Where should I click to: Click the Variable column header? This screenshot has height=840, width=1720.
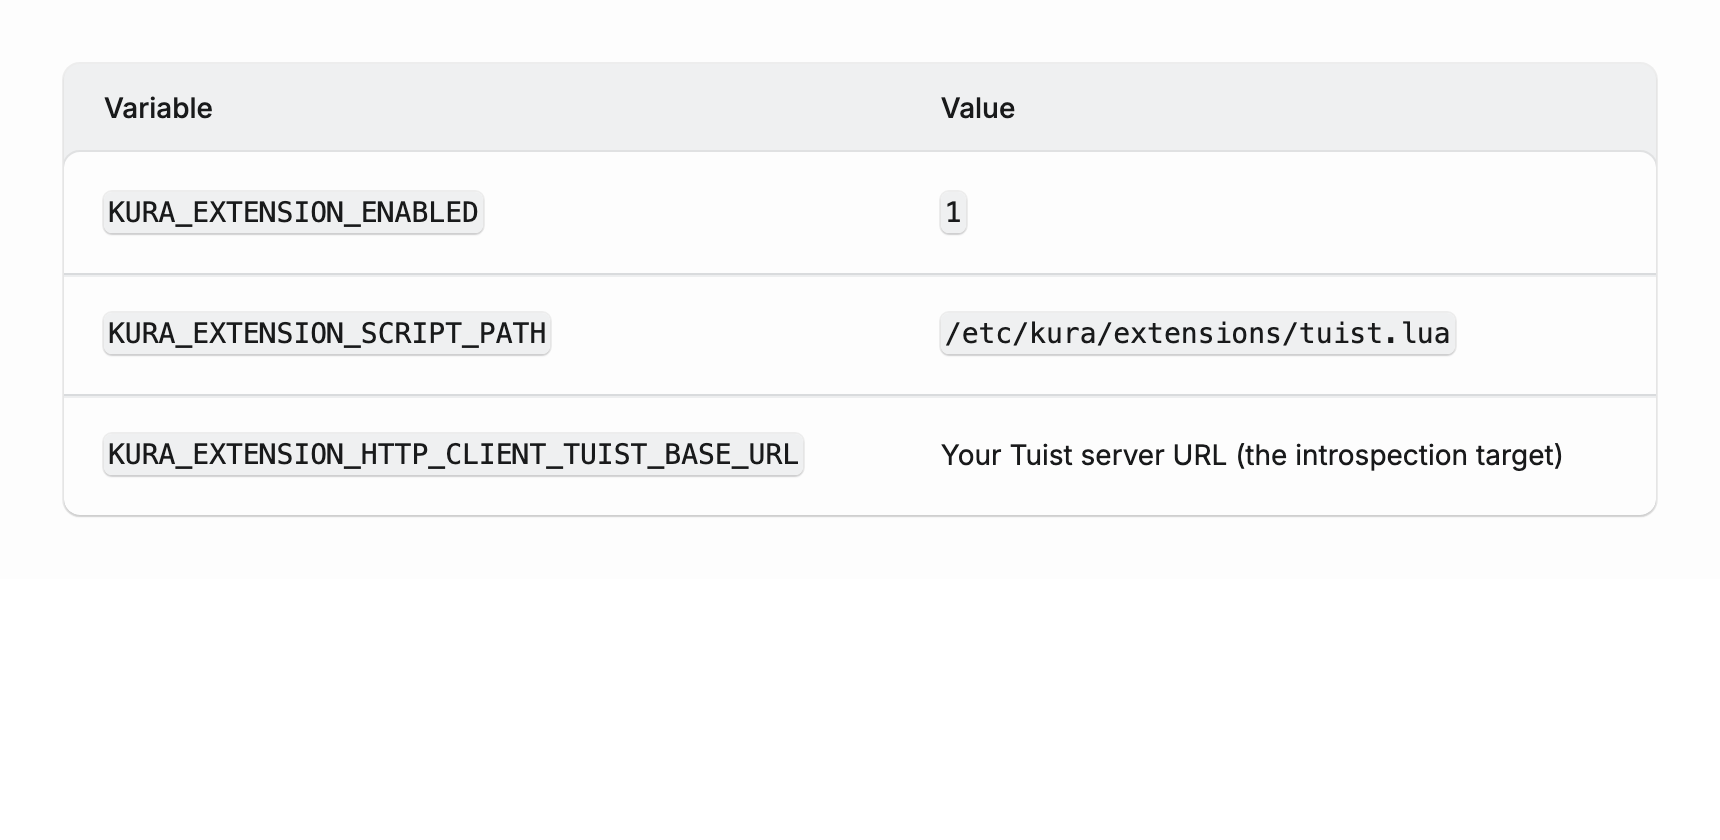click(158, 108)
